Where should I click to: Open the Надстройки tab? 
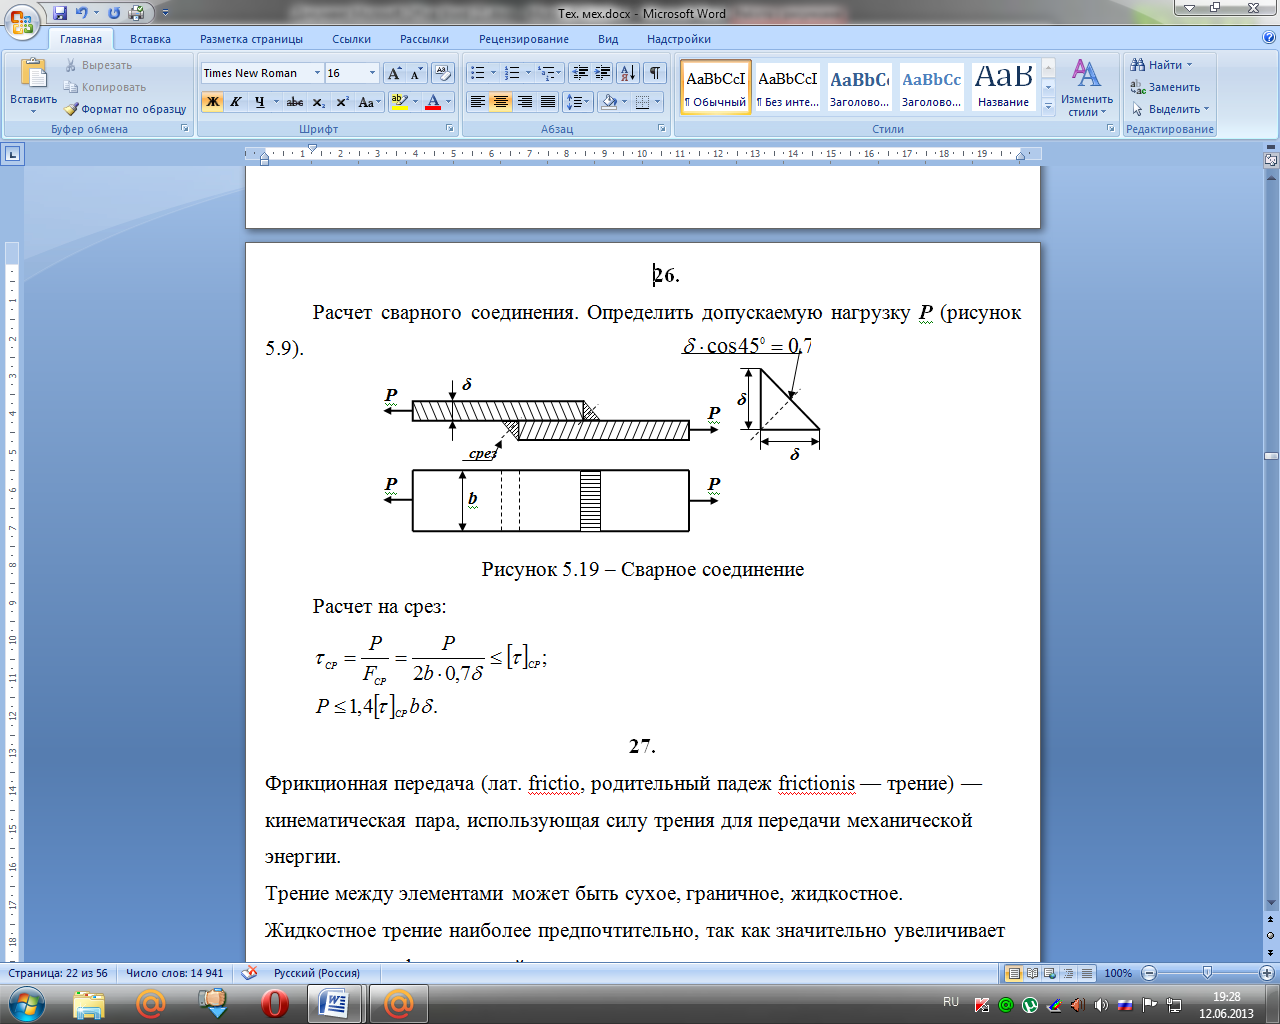coord(679,39)
